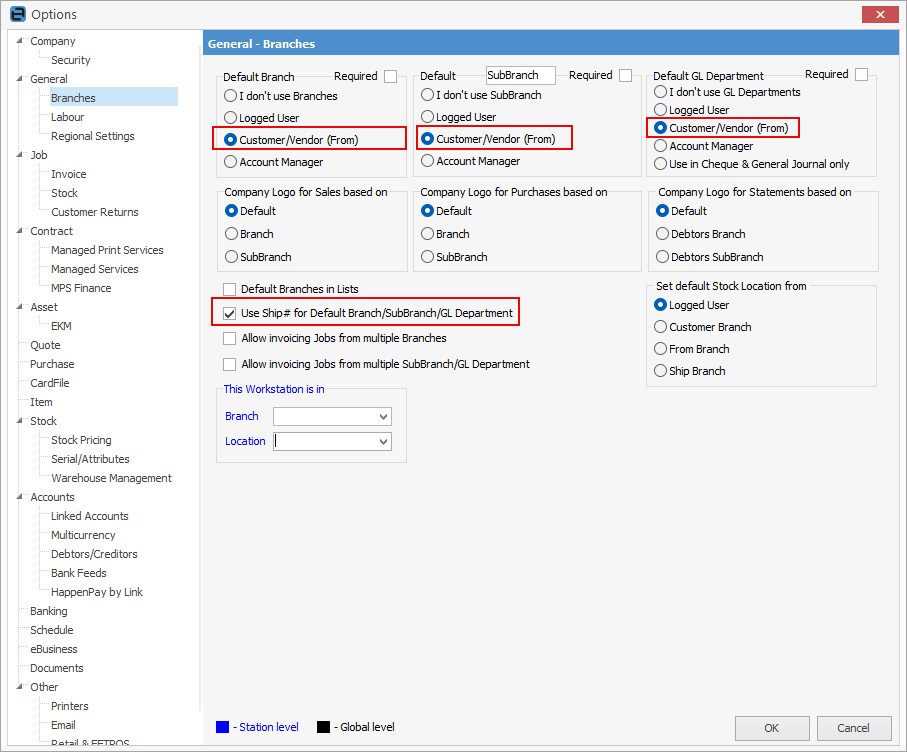Screen dimensions: 907x752
Task: Set default Stock Location from Ship Branch
Action: tap(661, 371)
